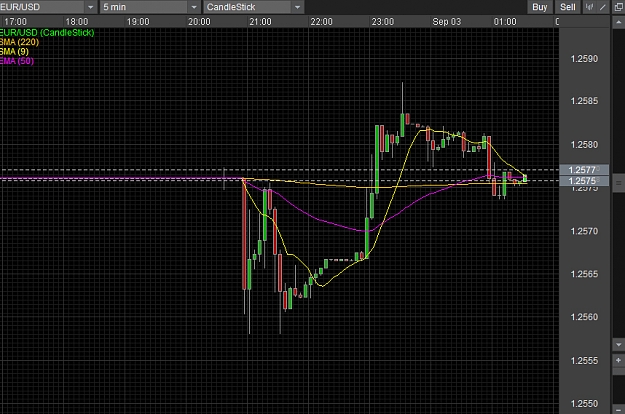Click the 1.2590 price axis label
Viewport: 625px width, 414px height.
point(584,59)
